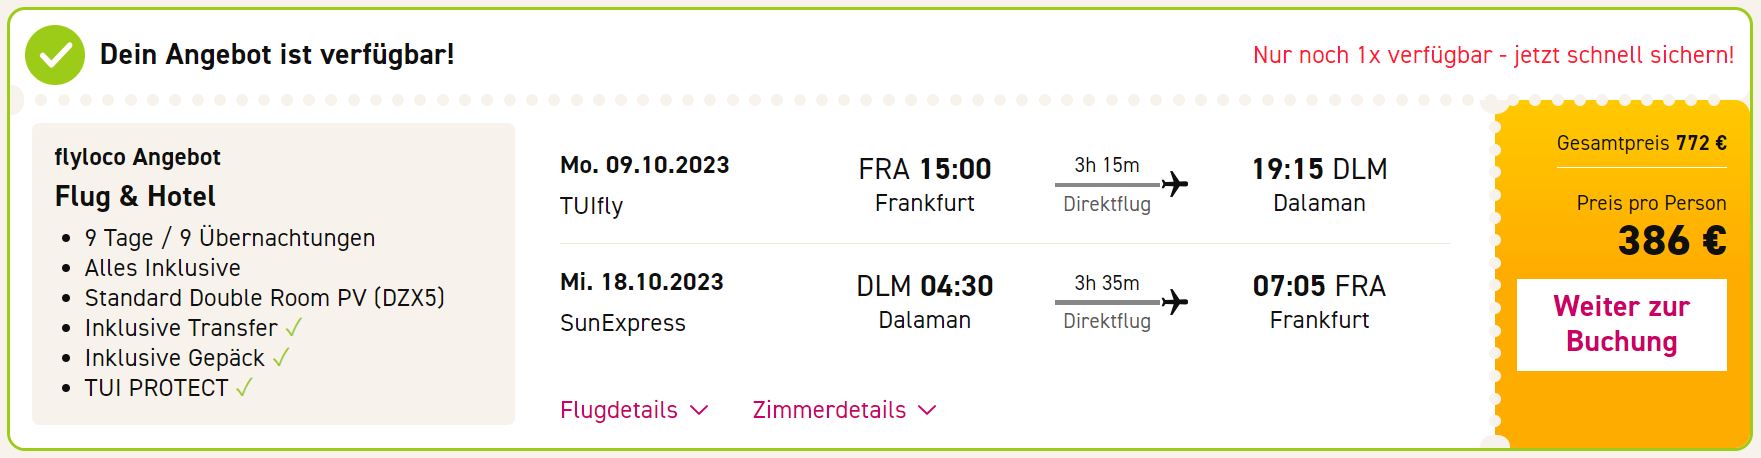Click the outbound flight airplane icon
This screenshot has height=458, width=1761.
(1175, 184)
